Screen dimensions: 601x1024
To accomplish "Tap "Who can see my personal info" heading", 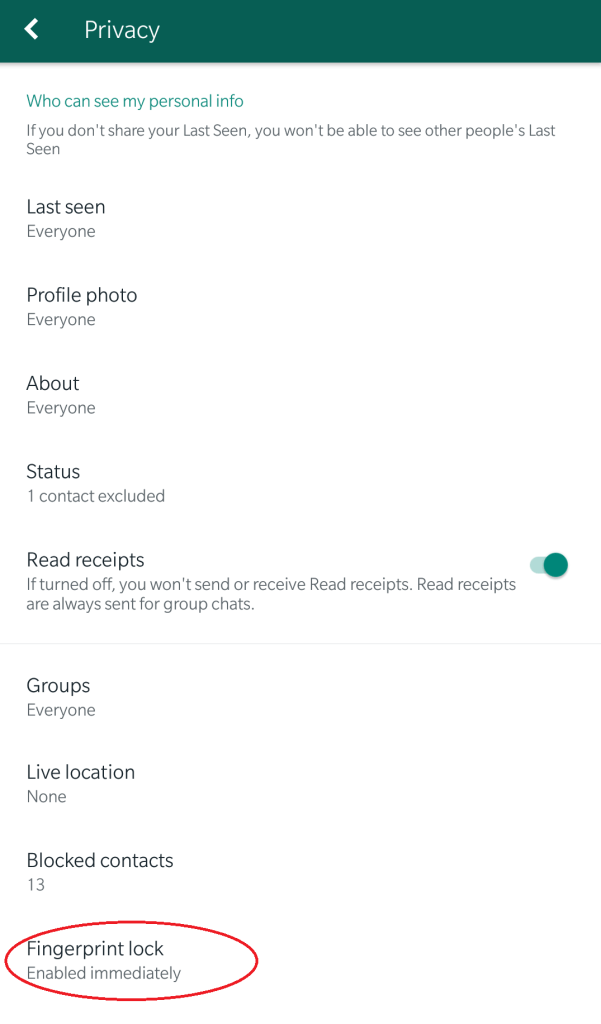I will [135, 101].
